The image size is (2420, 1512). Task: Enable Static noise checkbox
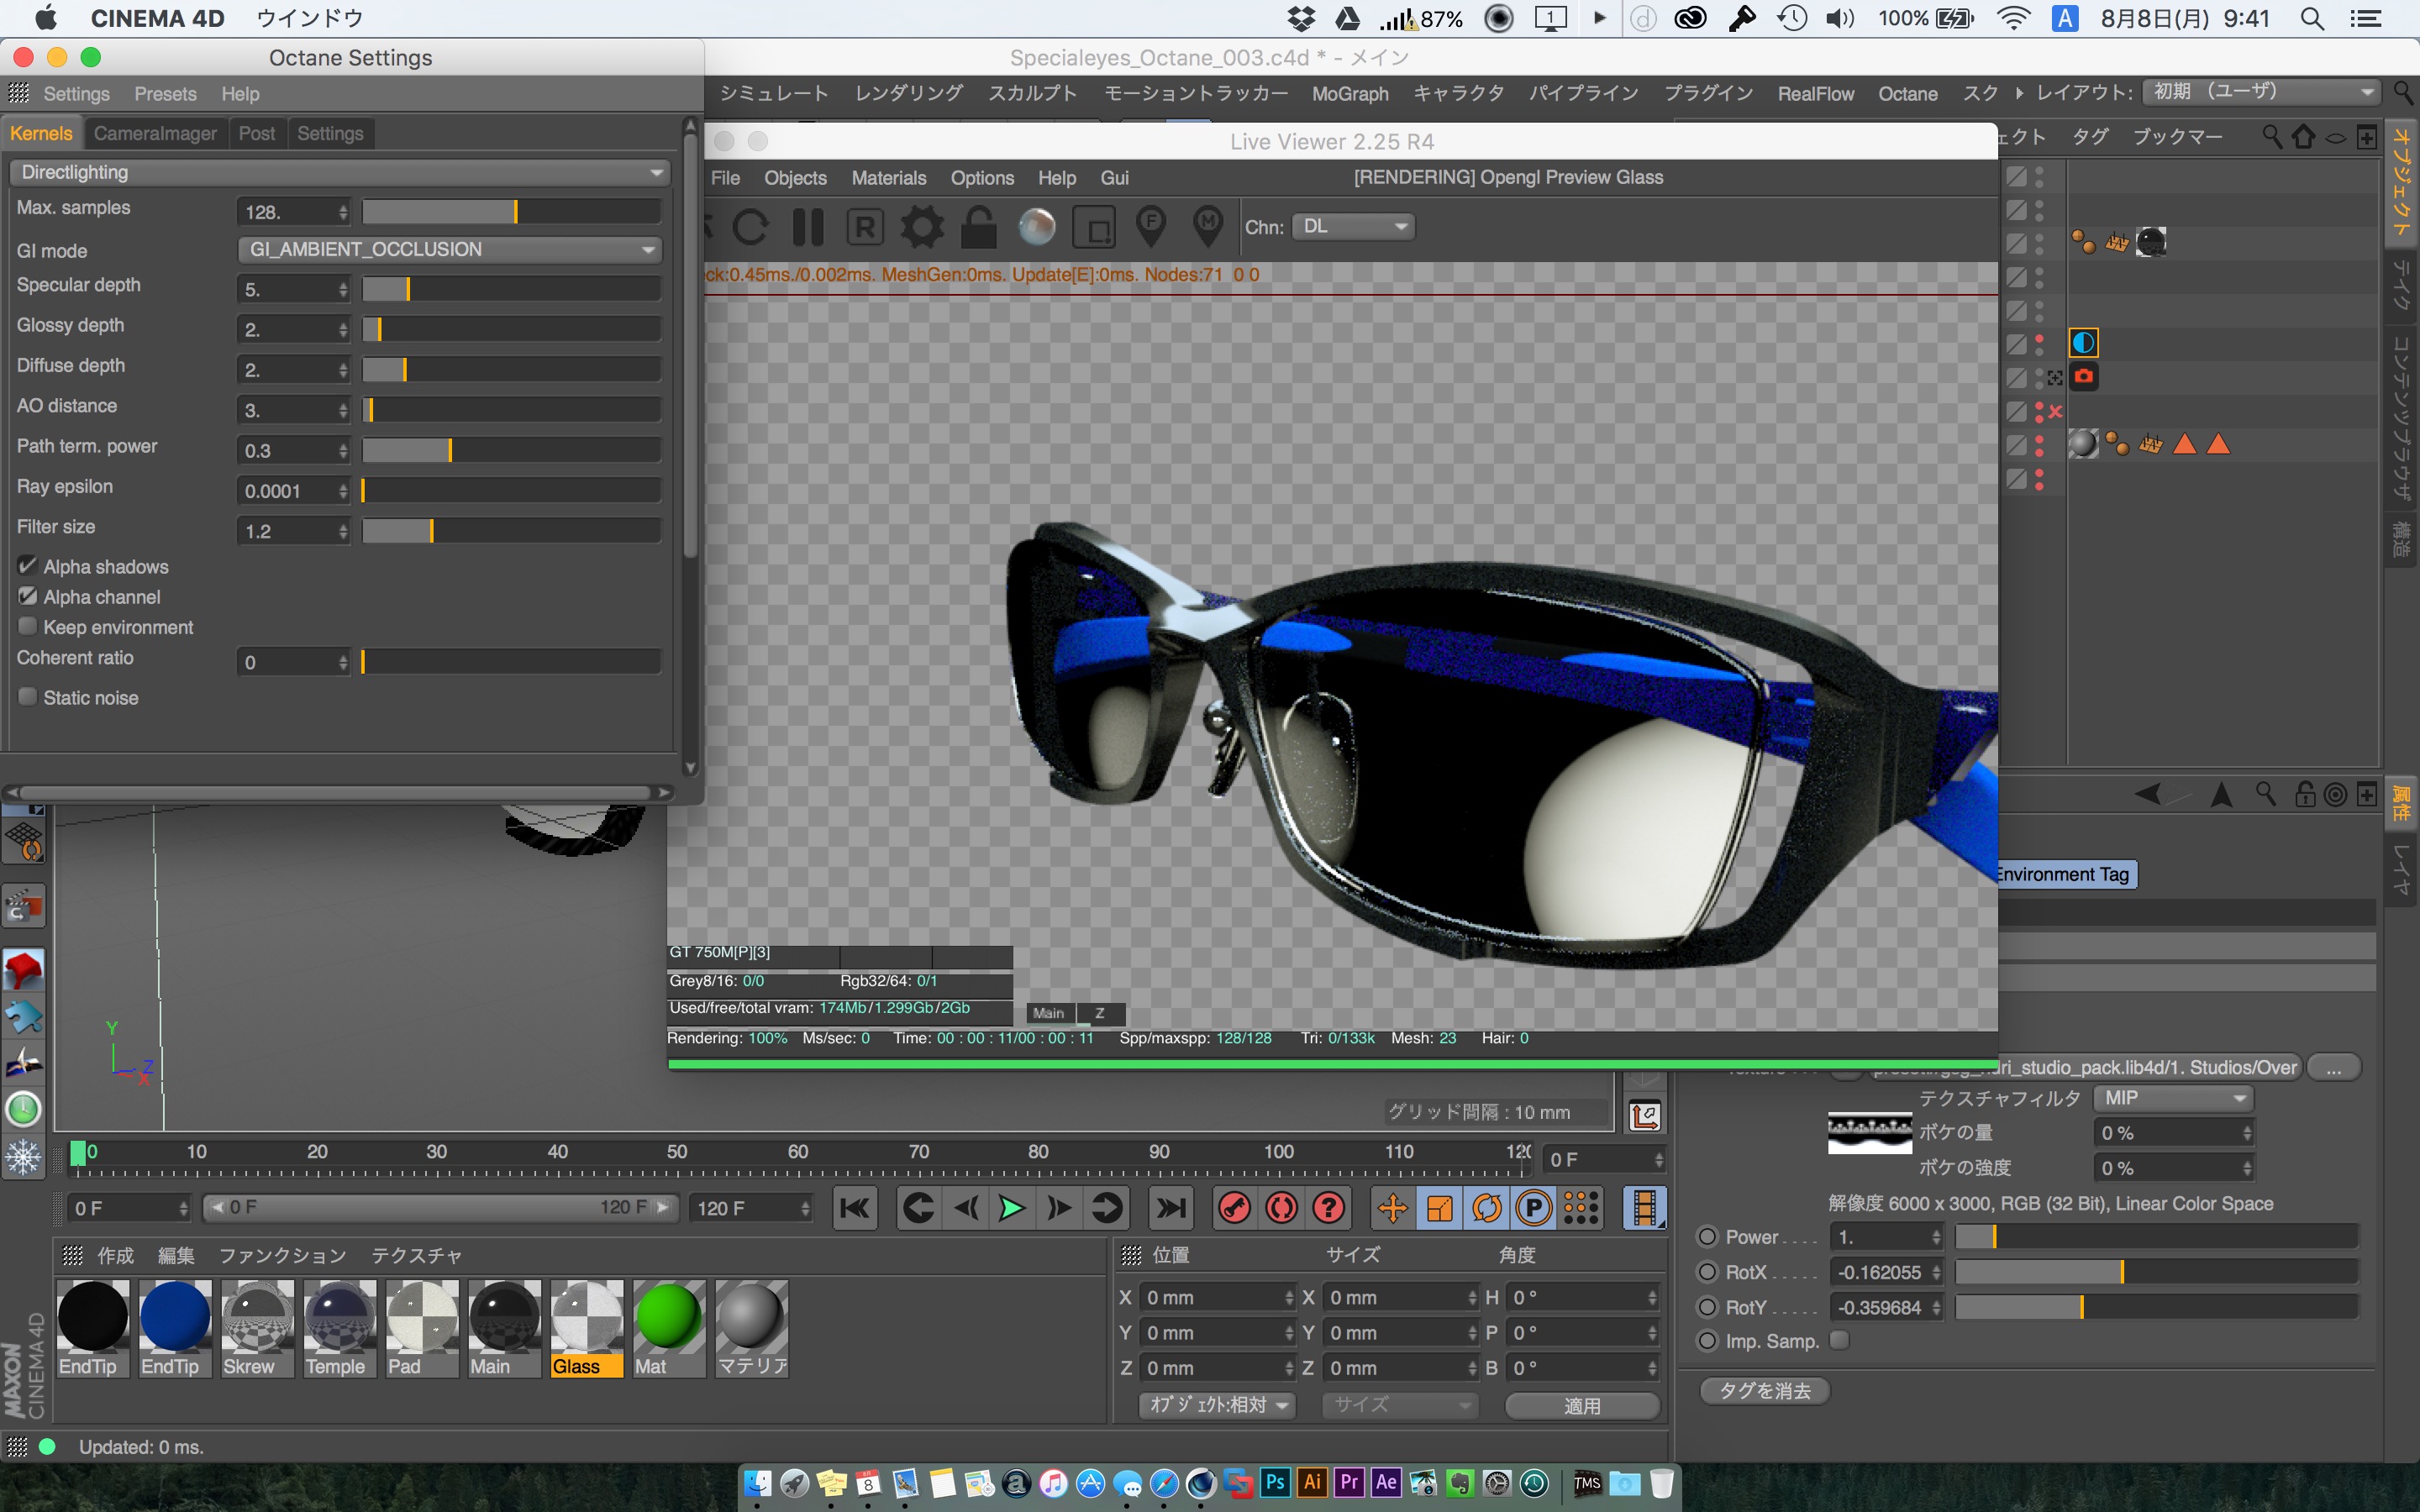click(28, 697)
